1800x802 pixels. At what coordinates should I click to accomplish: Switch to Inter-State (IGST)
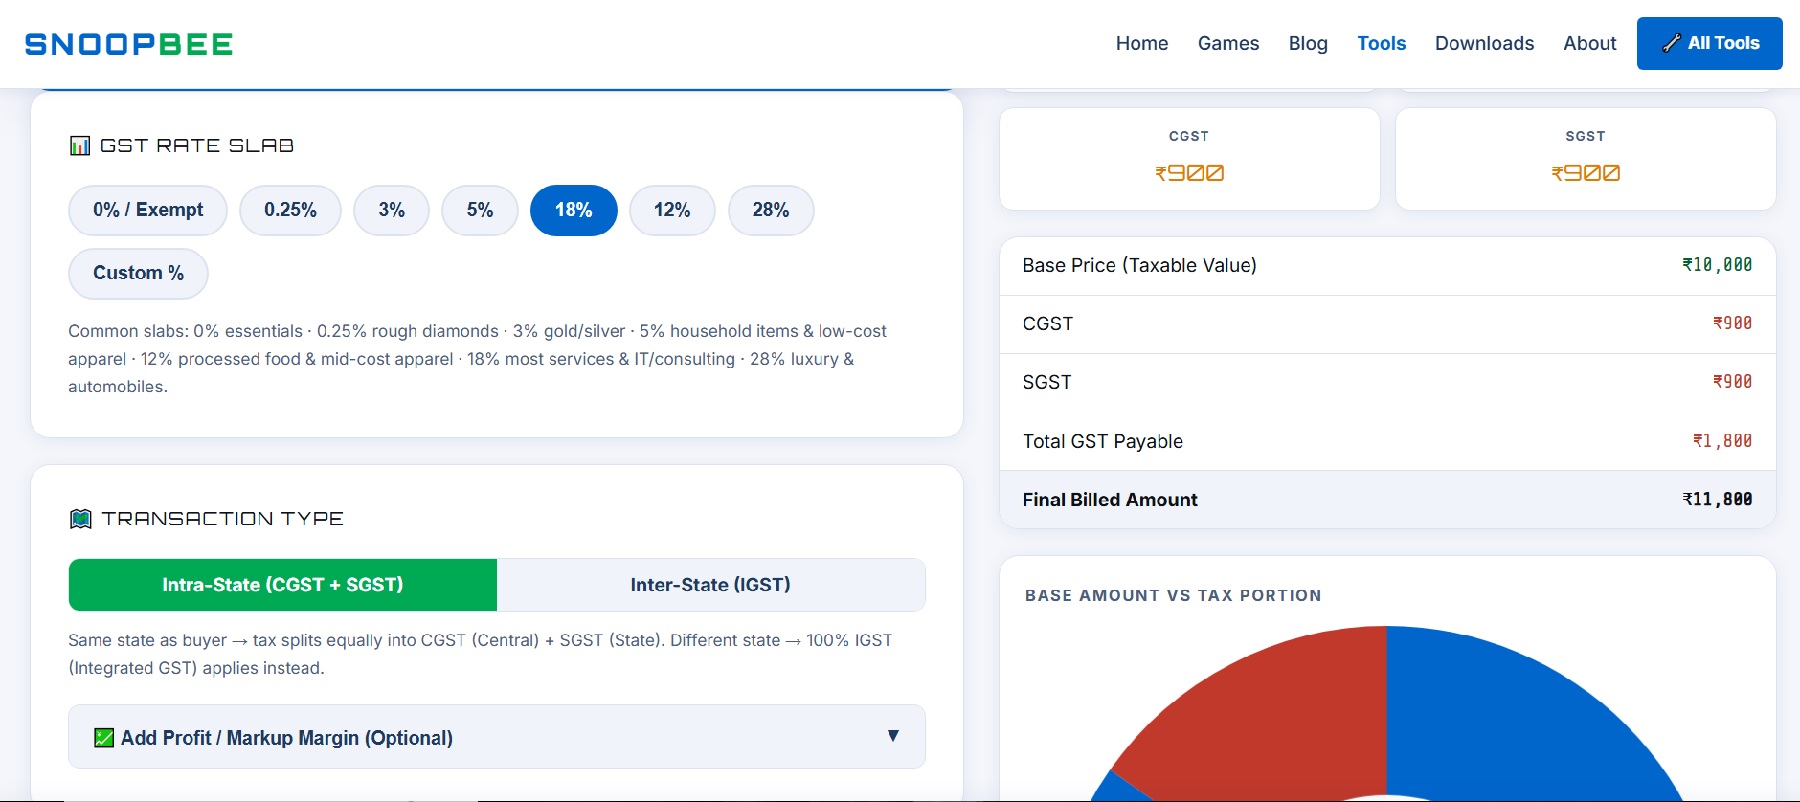click(x=711, y=585)
